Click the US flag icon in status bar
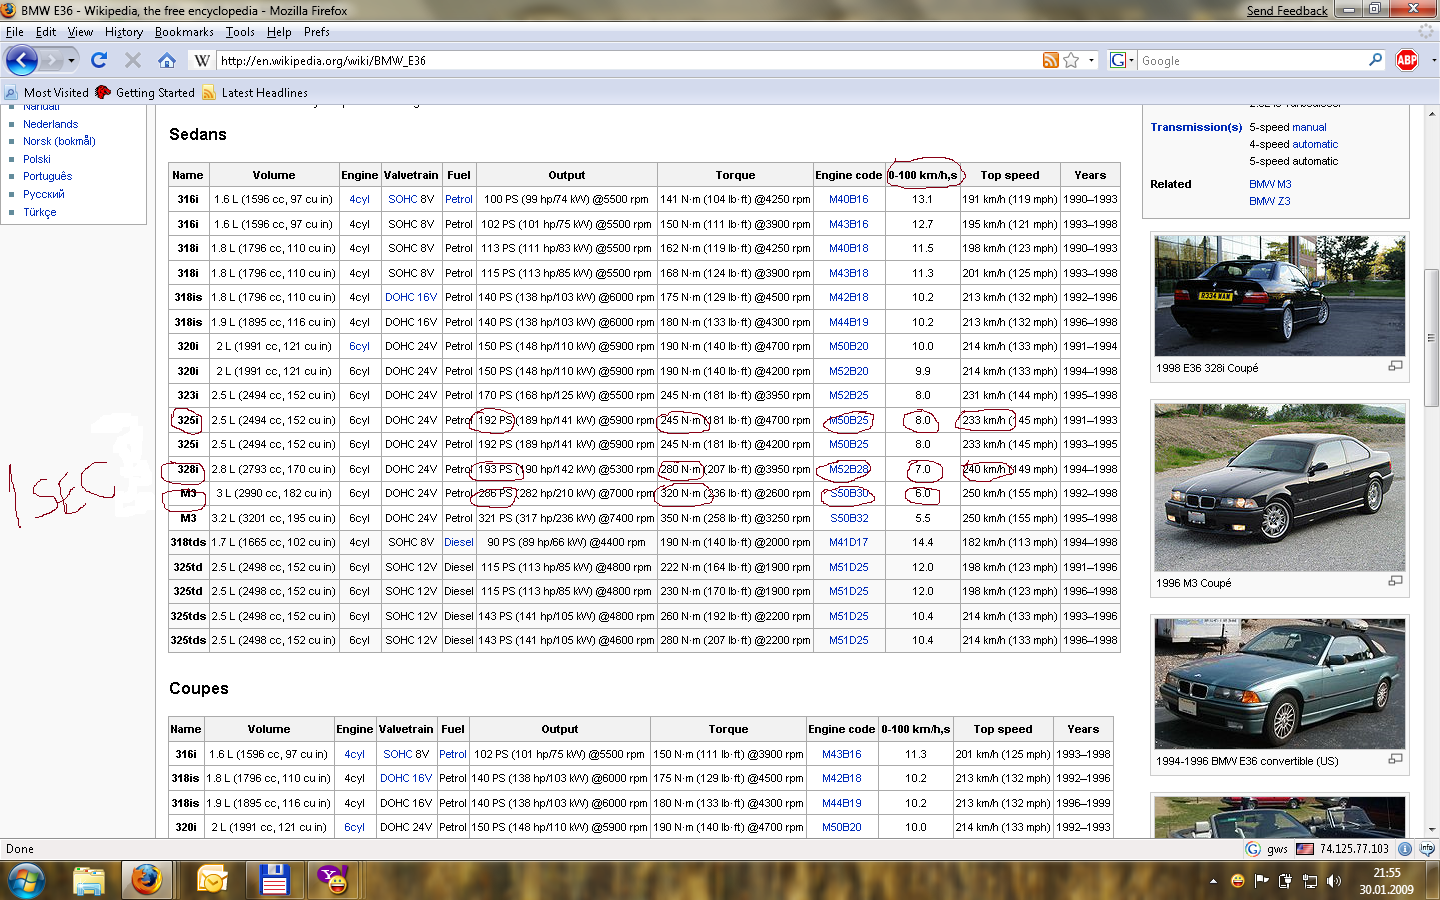Screen dimensions: 1440x900 [1304, 849]
